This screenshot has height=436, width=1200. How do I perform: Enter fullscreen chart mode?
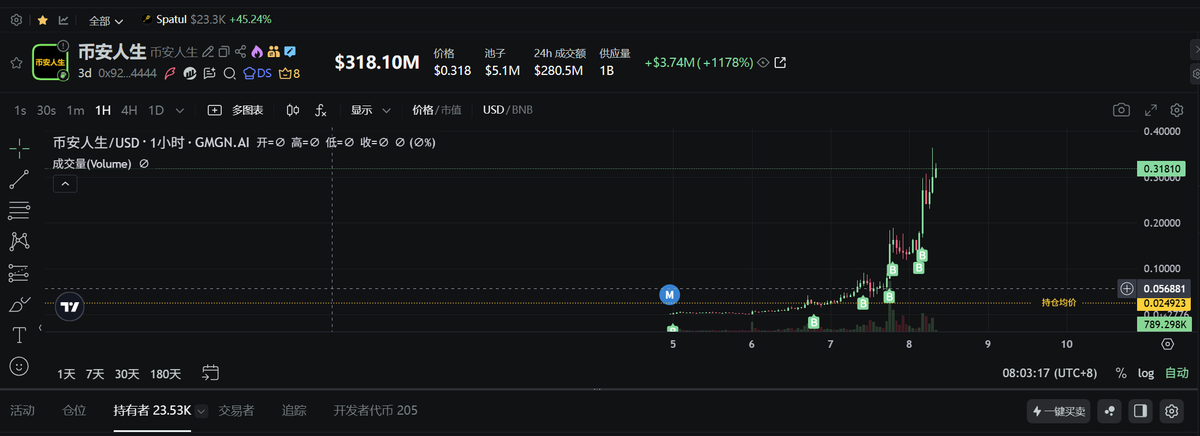(x=1150, y=110)
